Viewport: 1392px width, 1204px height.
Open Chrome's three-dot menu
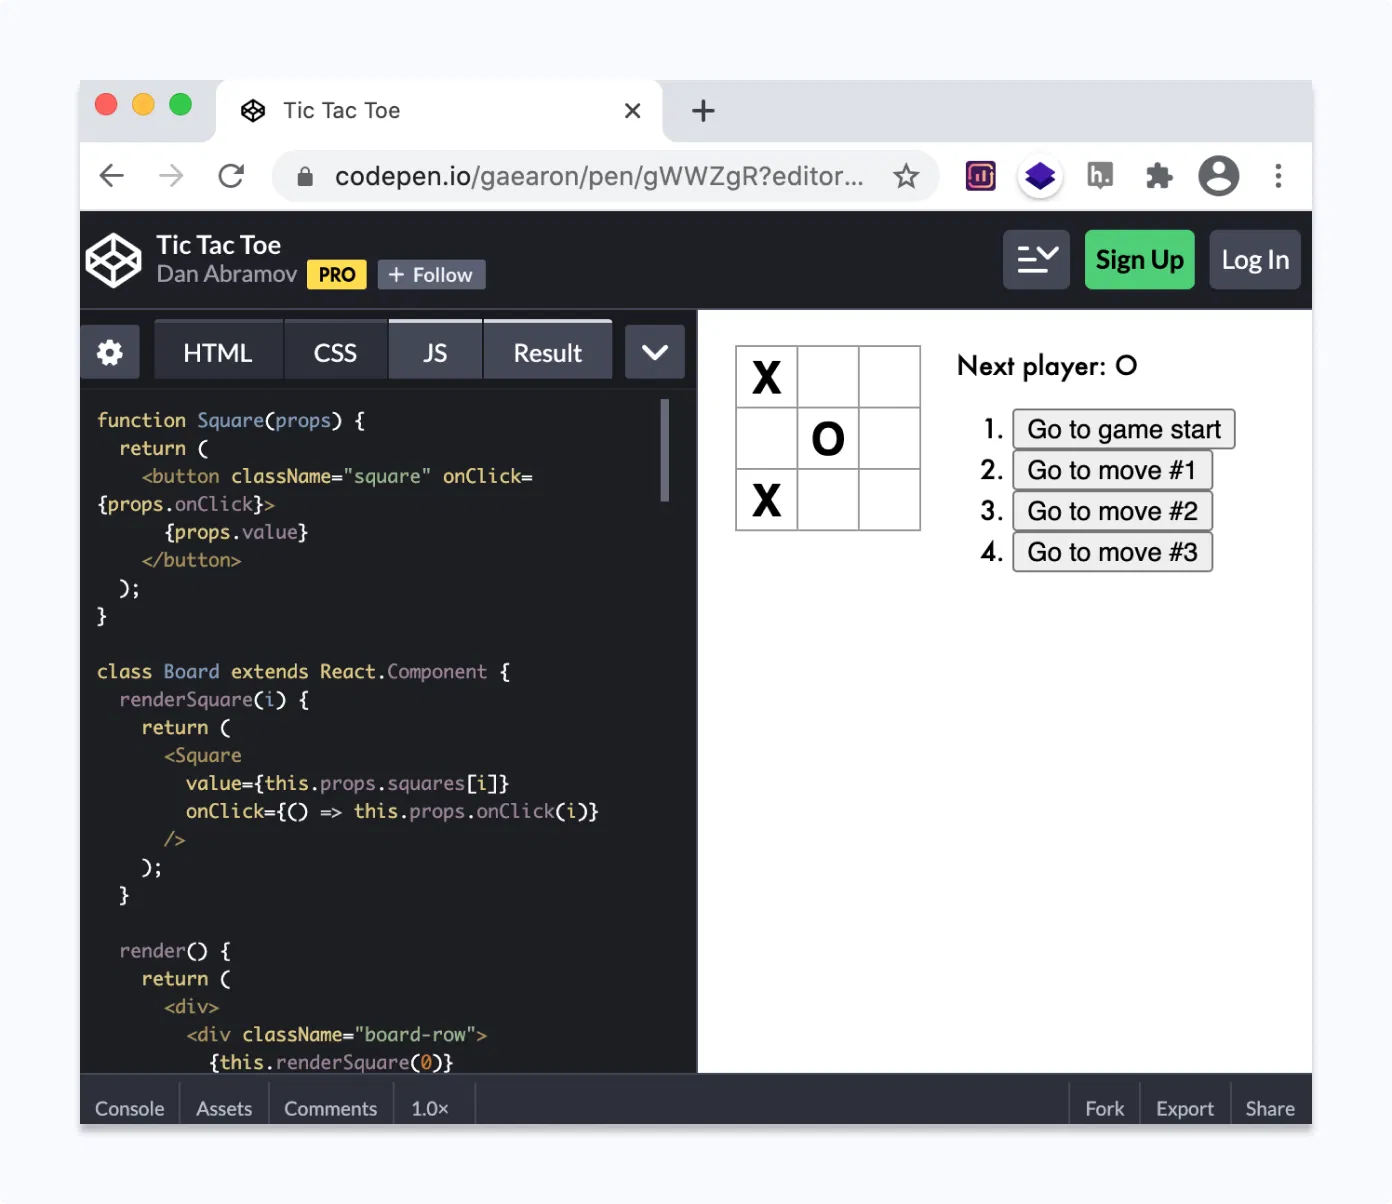1278,176
